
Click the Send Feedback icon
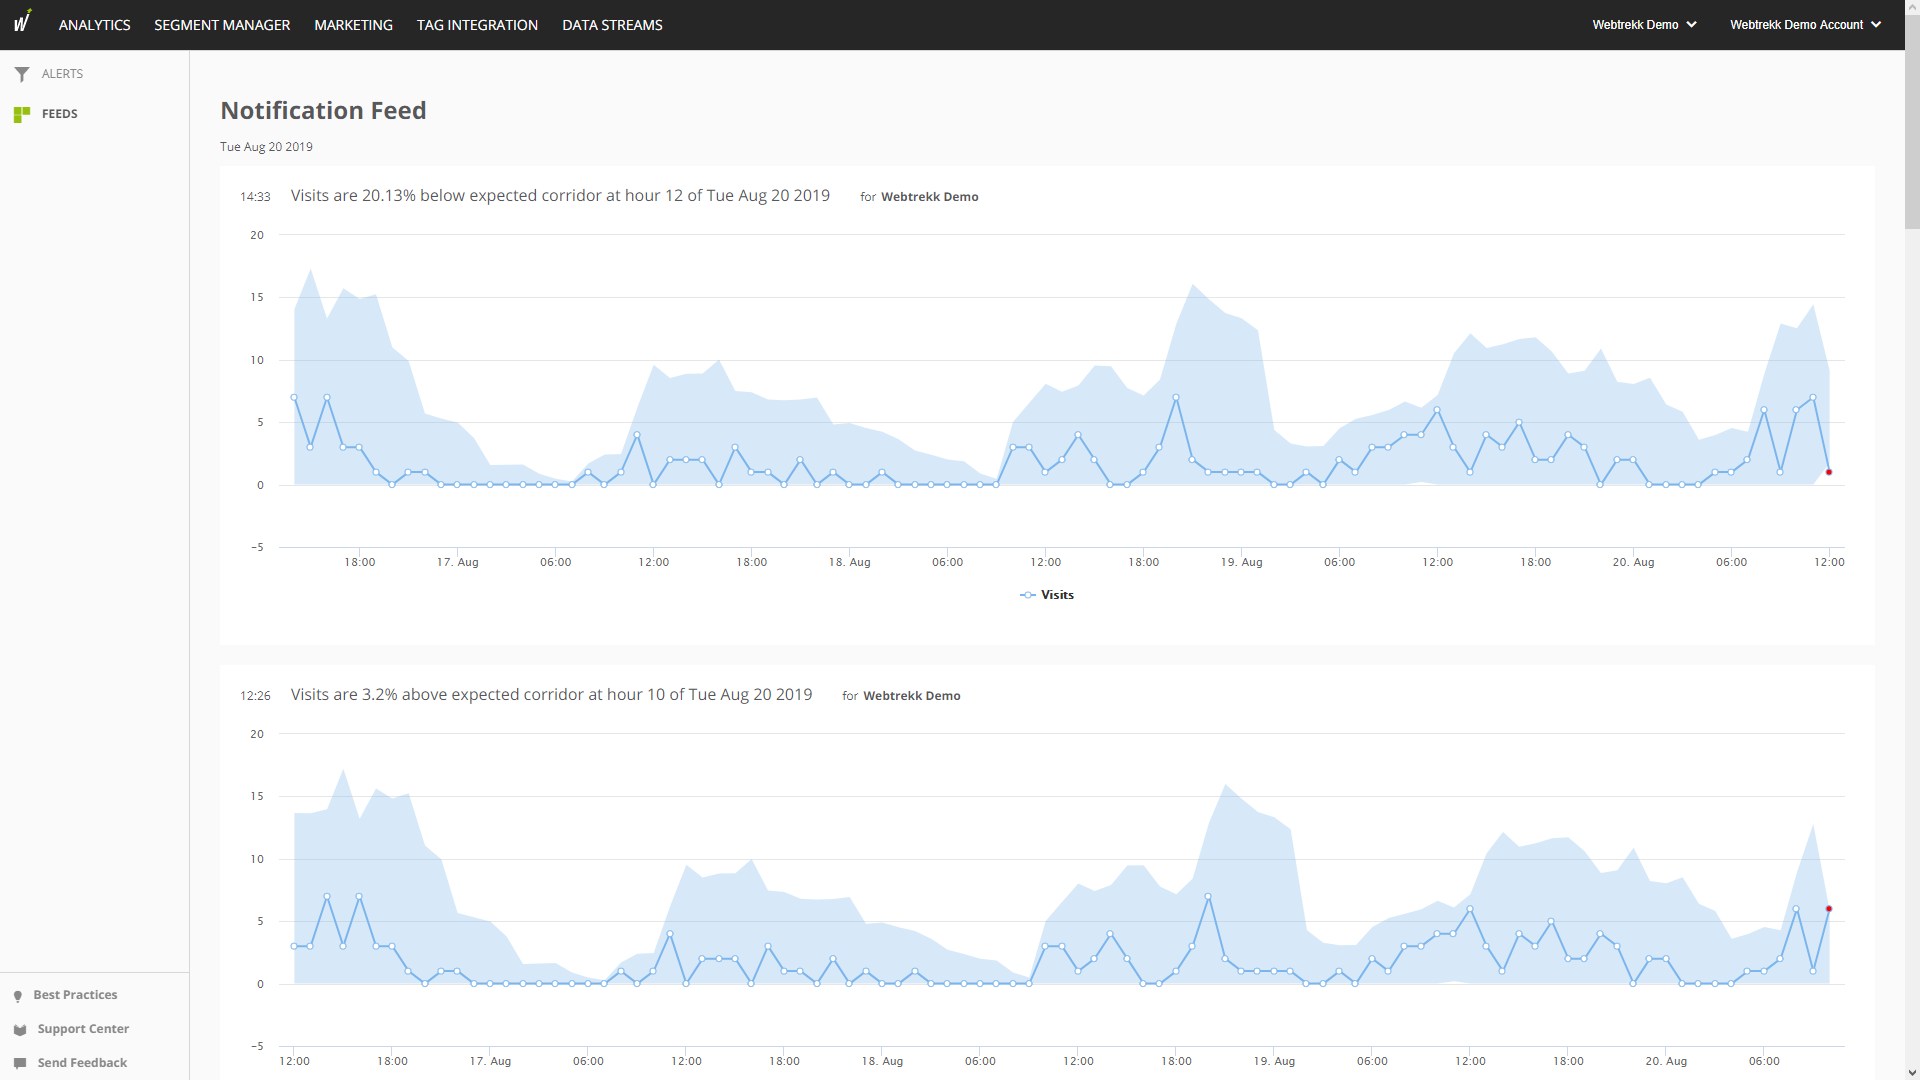[20, 1062]
